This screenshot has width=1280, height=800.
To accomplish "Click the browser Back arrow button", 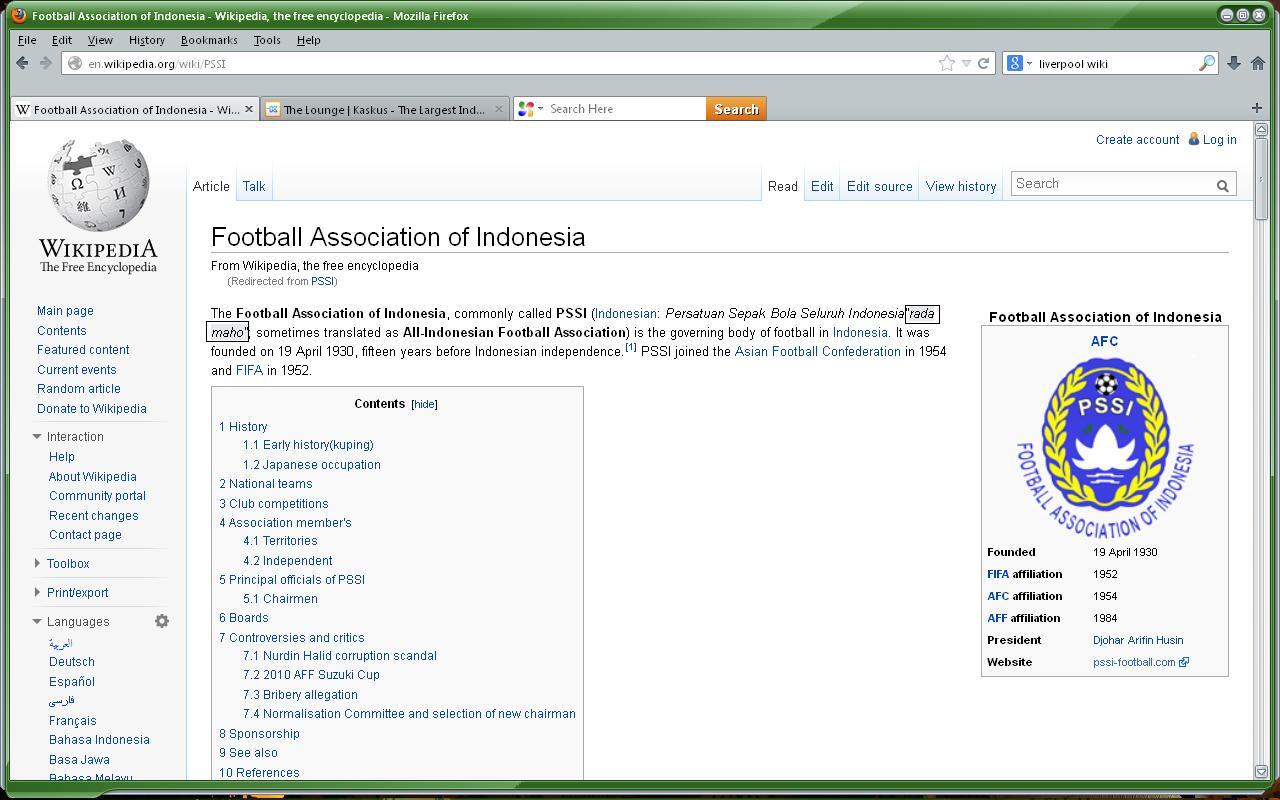I will 23,63.
